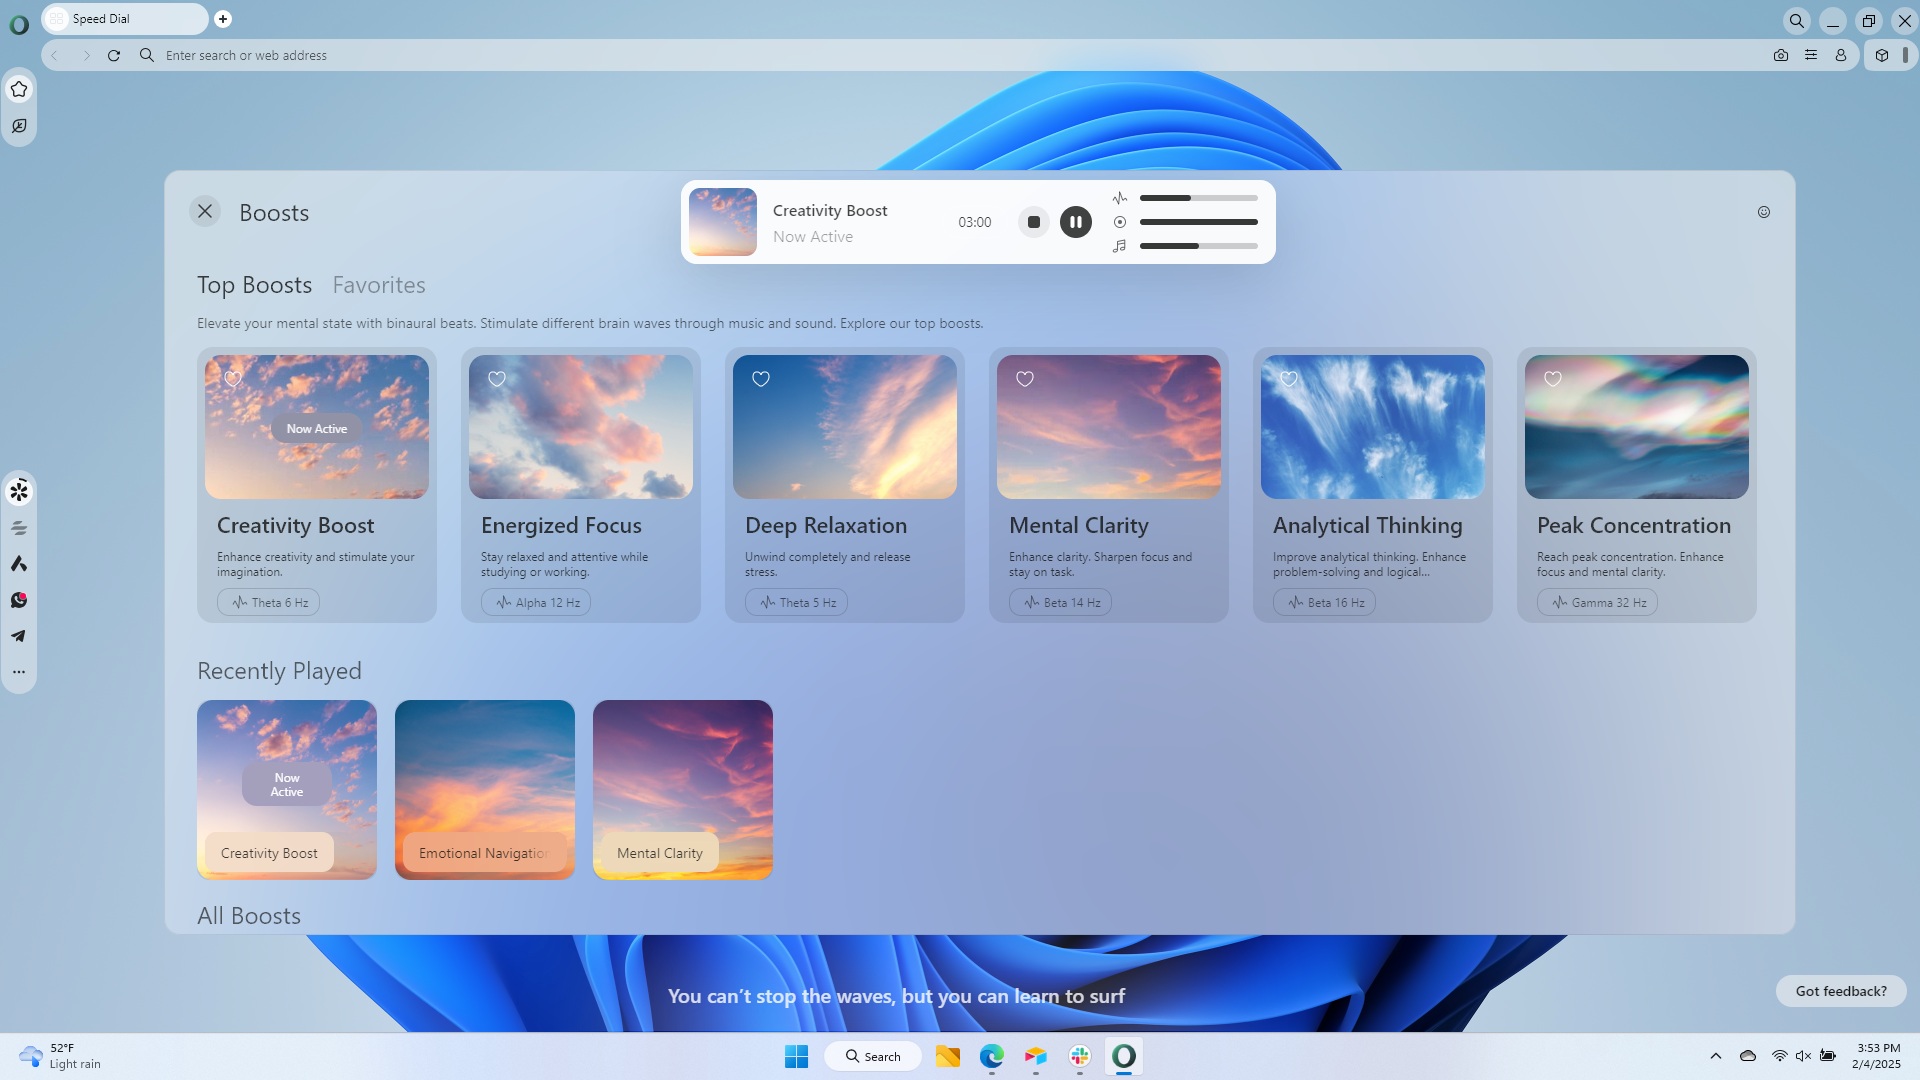This screenshot has height=1080, width=1920.
Task: Favorite the Peak Concentration card heart
Action: coord(1553,379)
